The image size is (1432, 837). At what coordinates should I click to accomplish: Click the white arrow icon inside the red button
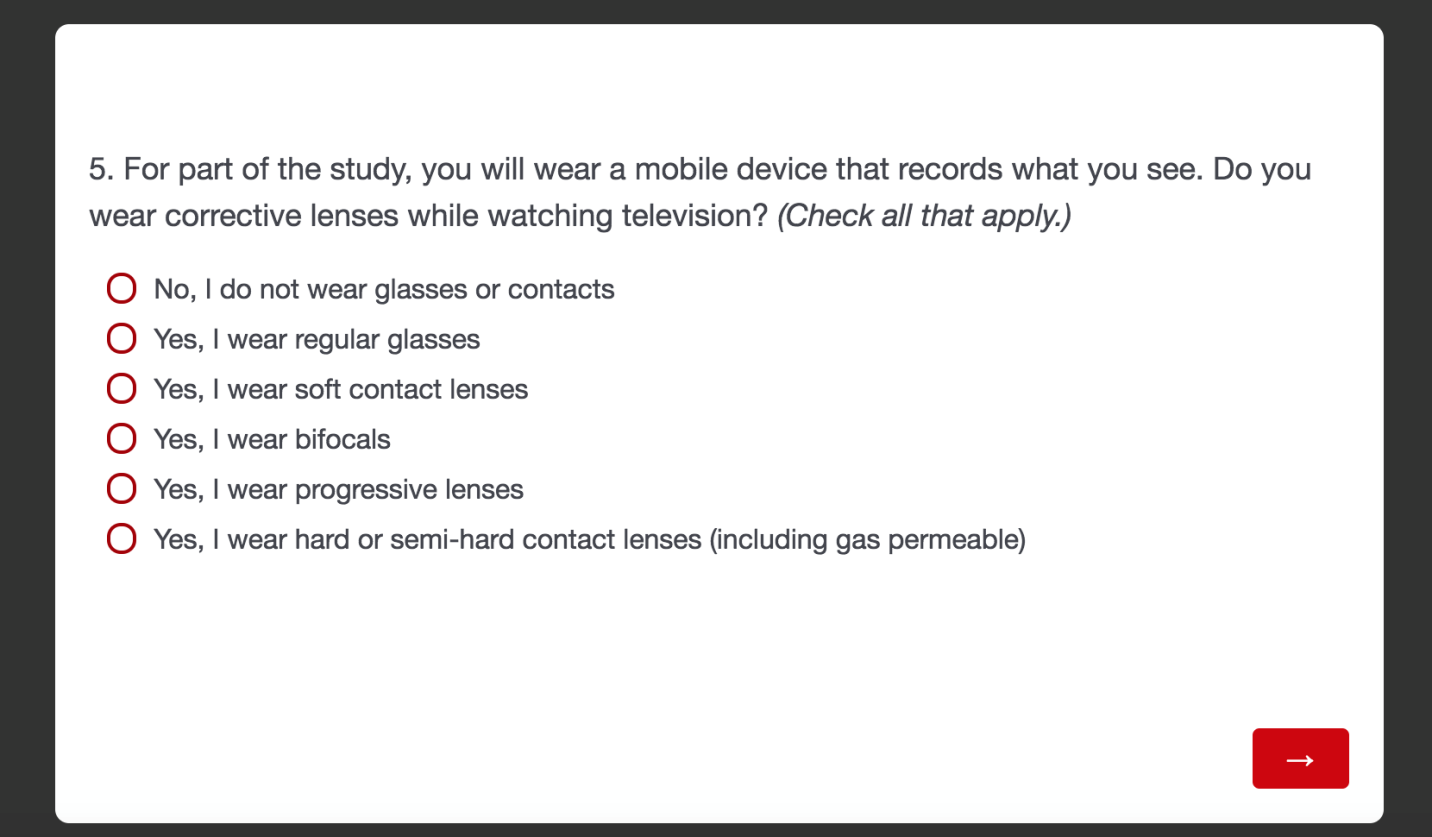1300,759
